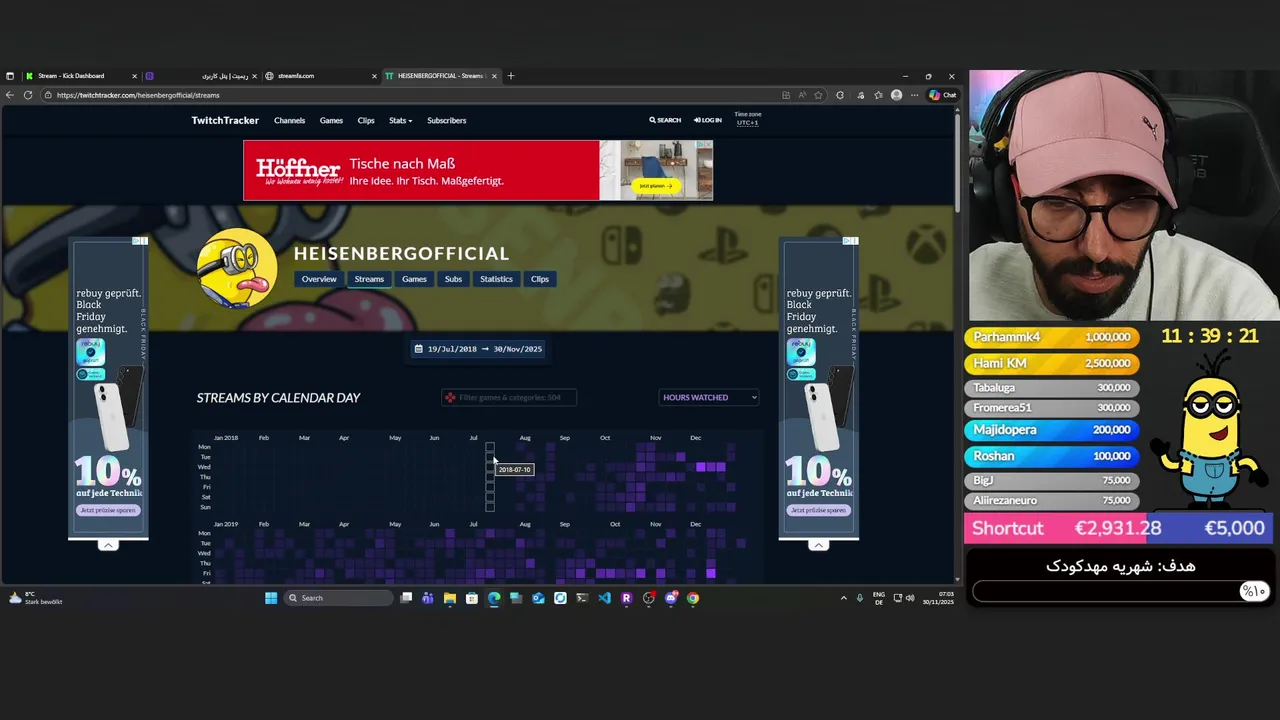
Task: Click left ad 'Jetzt präzise sparen' button
Action: (108, 510)
